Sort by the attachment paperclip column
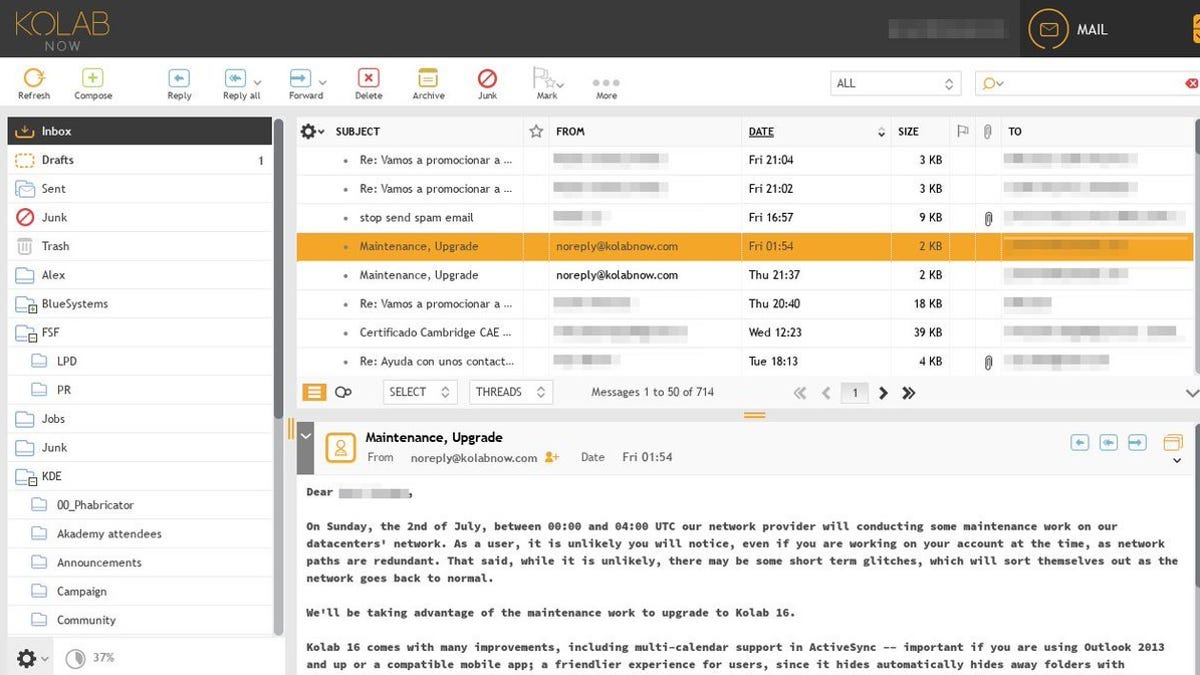This screenshot has width=1200, height=675. [987, 131]
